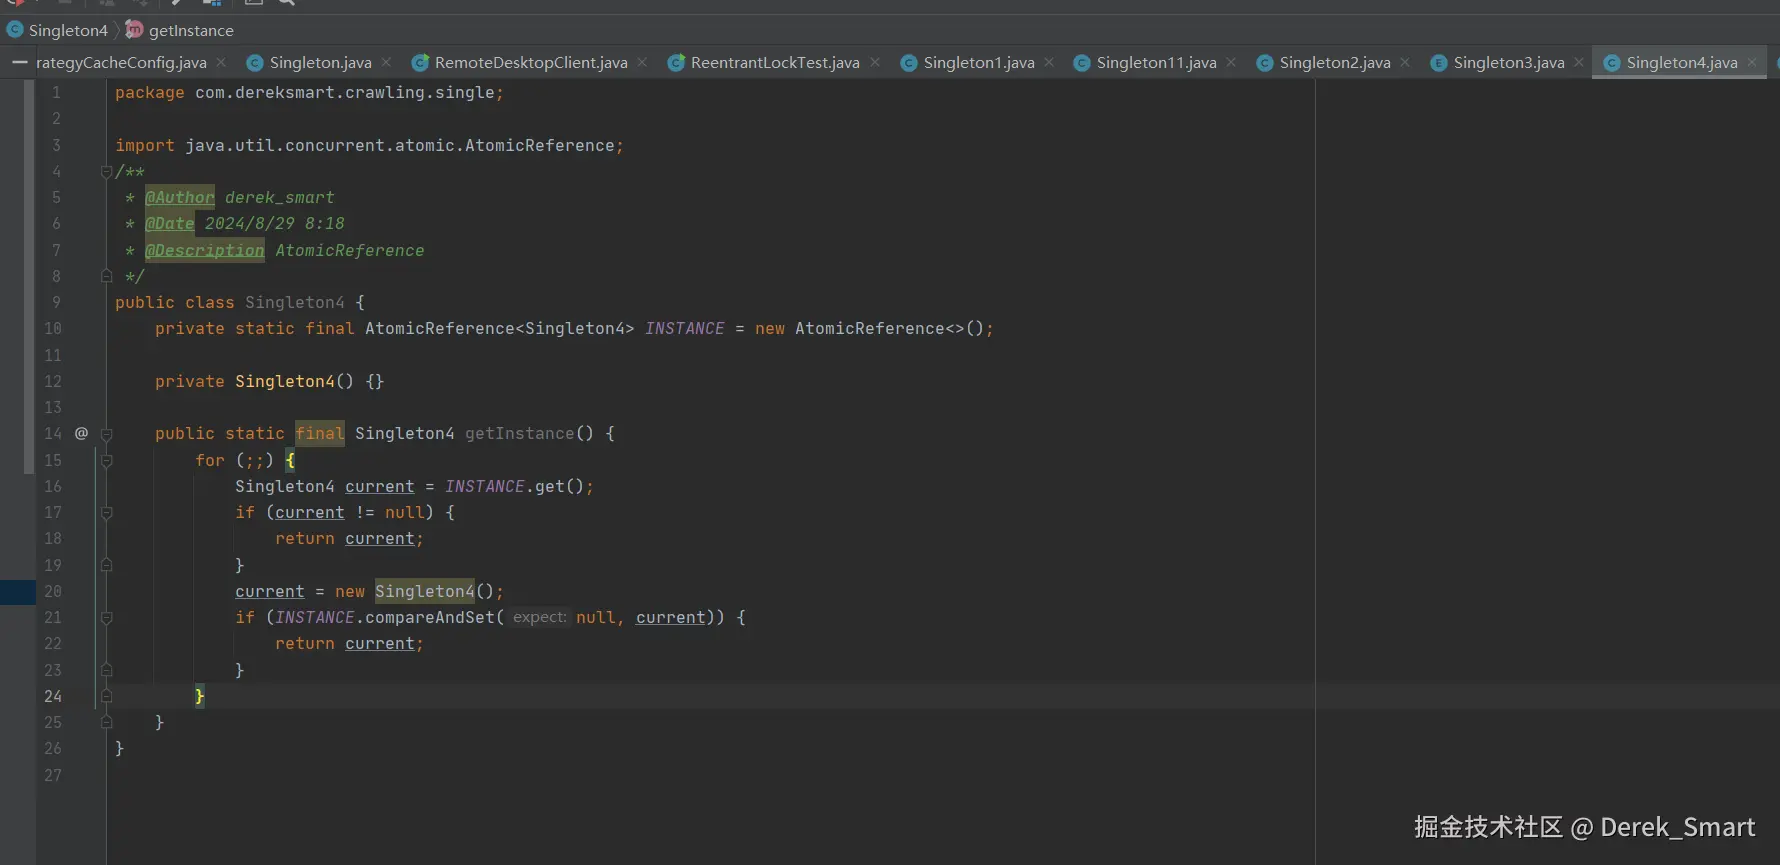Click the fold end marker at line 24
The image size is (1780, 865).
(106, 696)
